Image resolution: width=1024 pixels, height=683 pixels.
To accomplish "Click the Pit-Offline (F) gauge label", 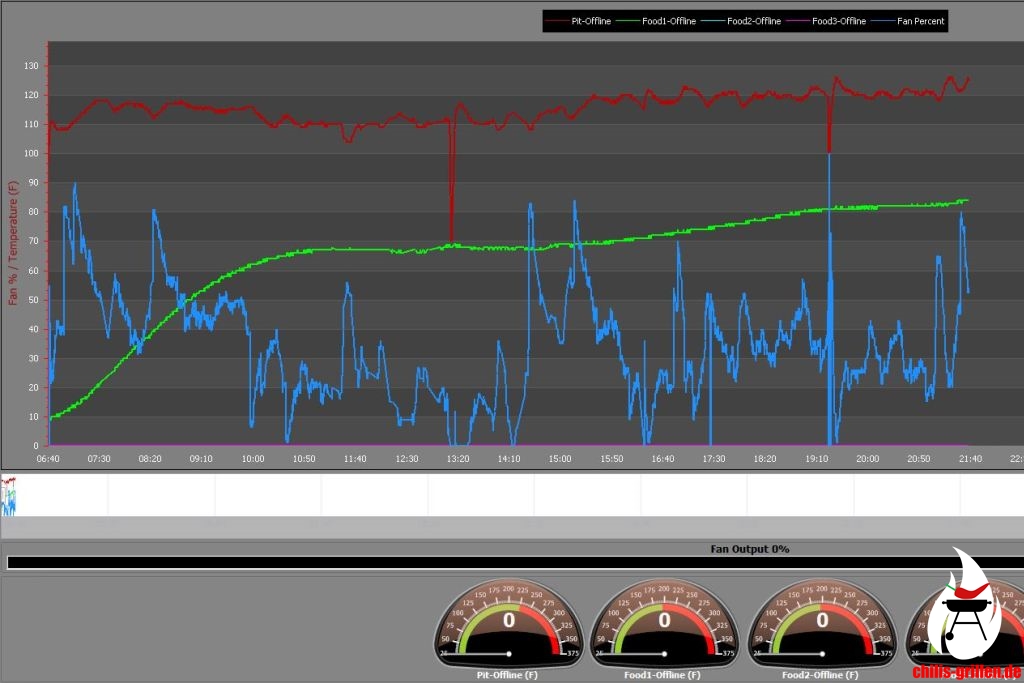I will coord(508,675).
